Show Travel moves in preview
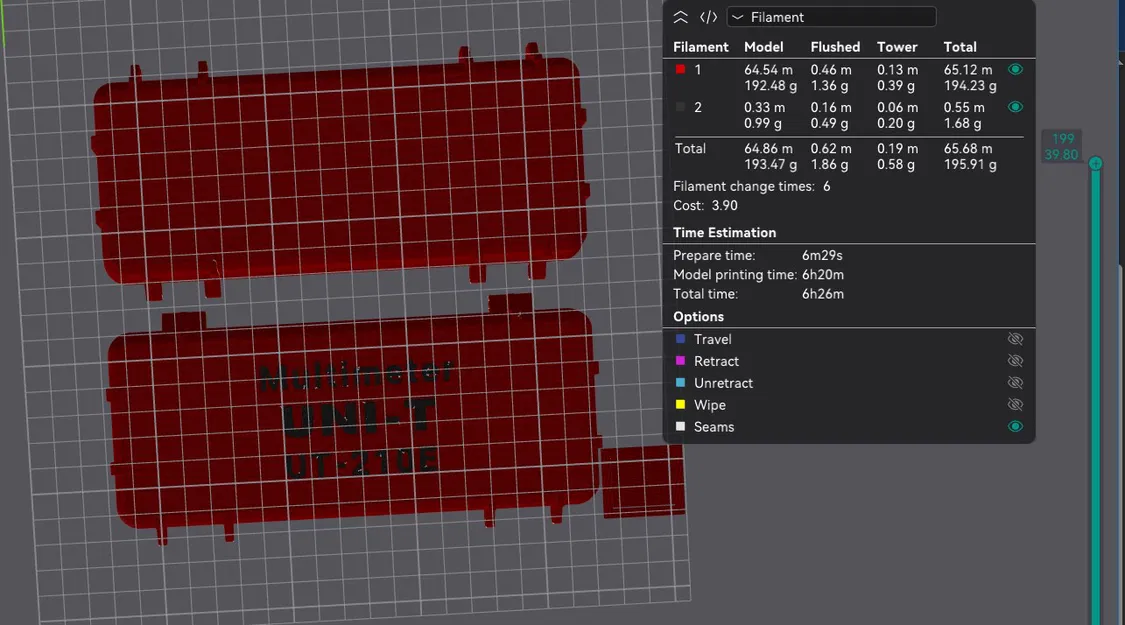1125x625 pixels. click(1015, 339)
